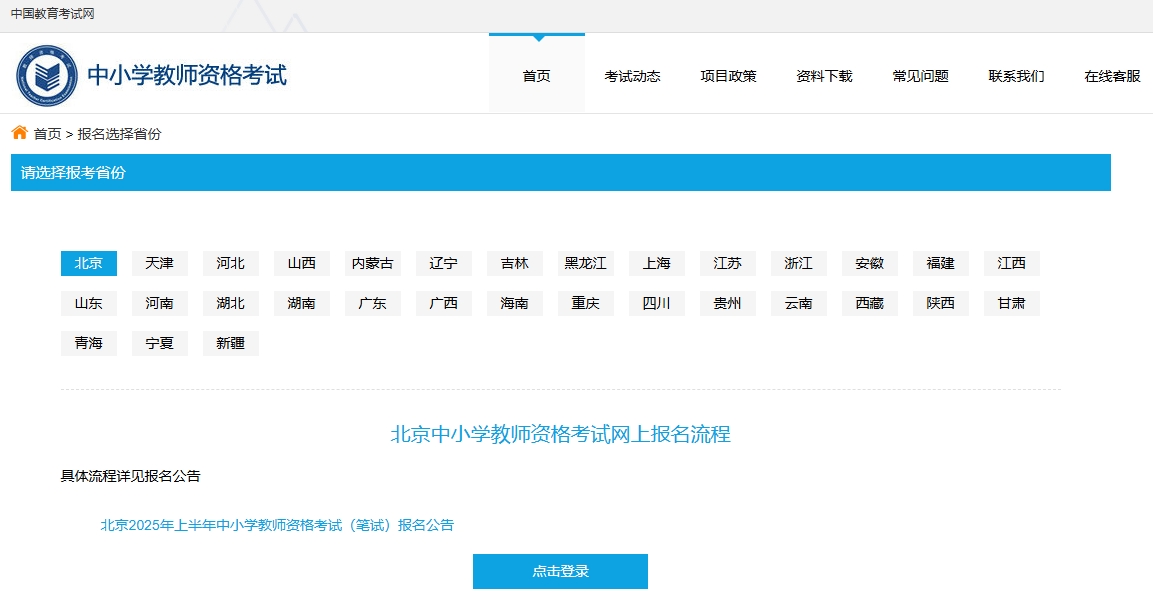This screenshot has height=602, width=1153.
Task: Choose 广东 province
Action: (x=373, y=304)
